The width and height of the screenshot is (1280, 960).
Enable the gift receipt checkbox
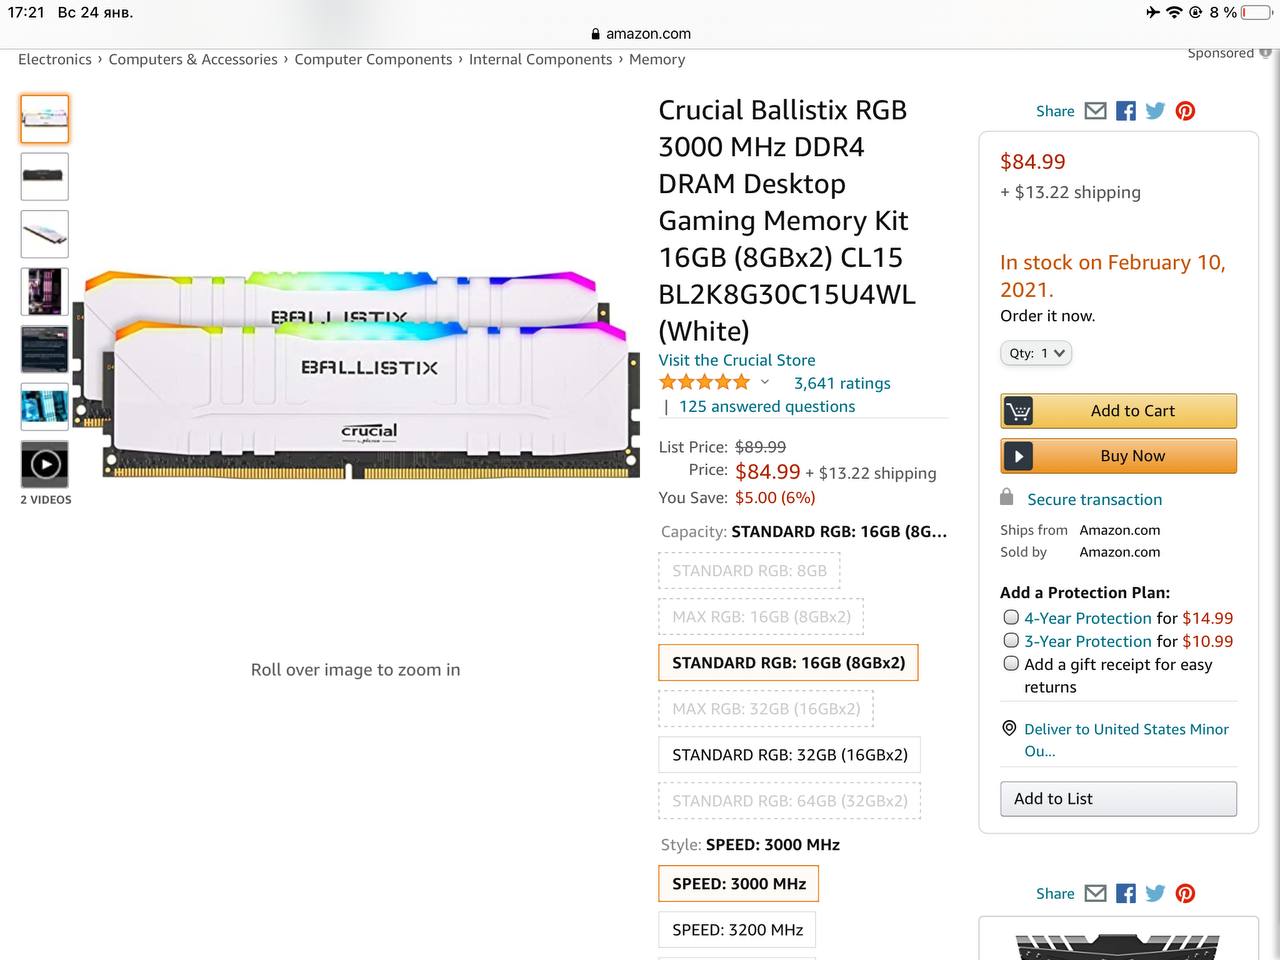pos(1011,664)
